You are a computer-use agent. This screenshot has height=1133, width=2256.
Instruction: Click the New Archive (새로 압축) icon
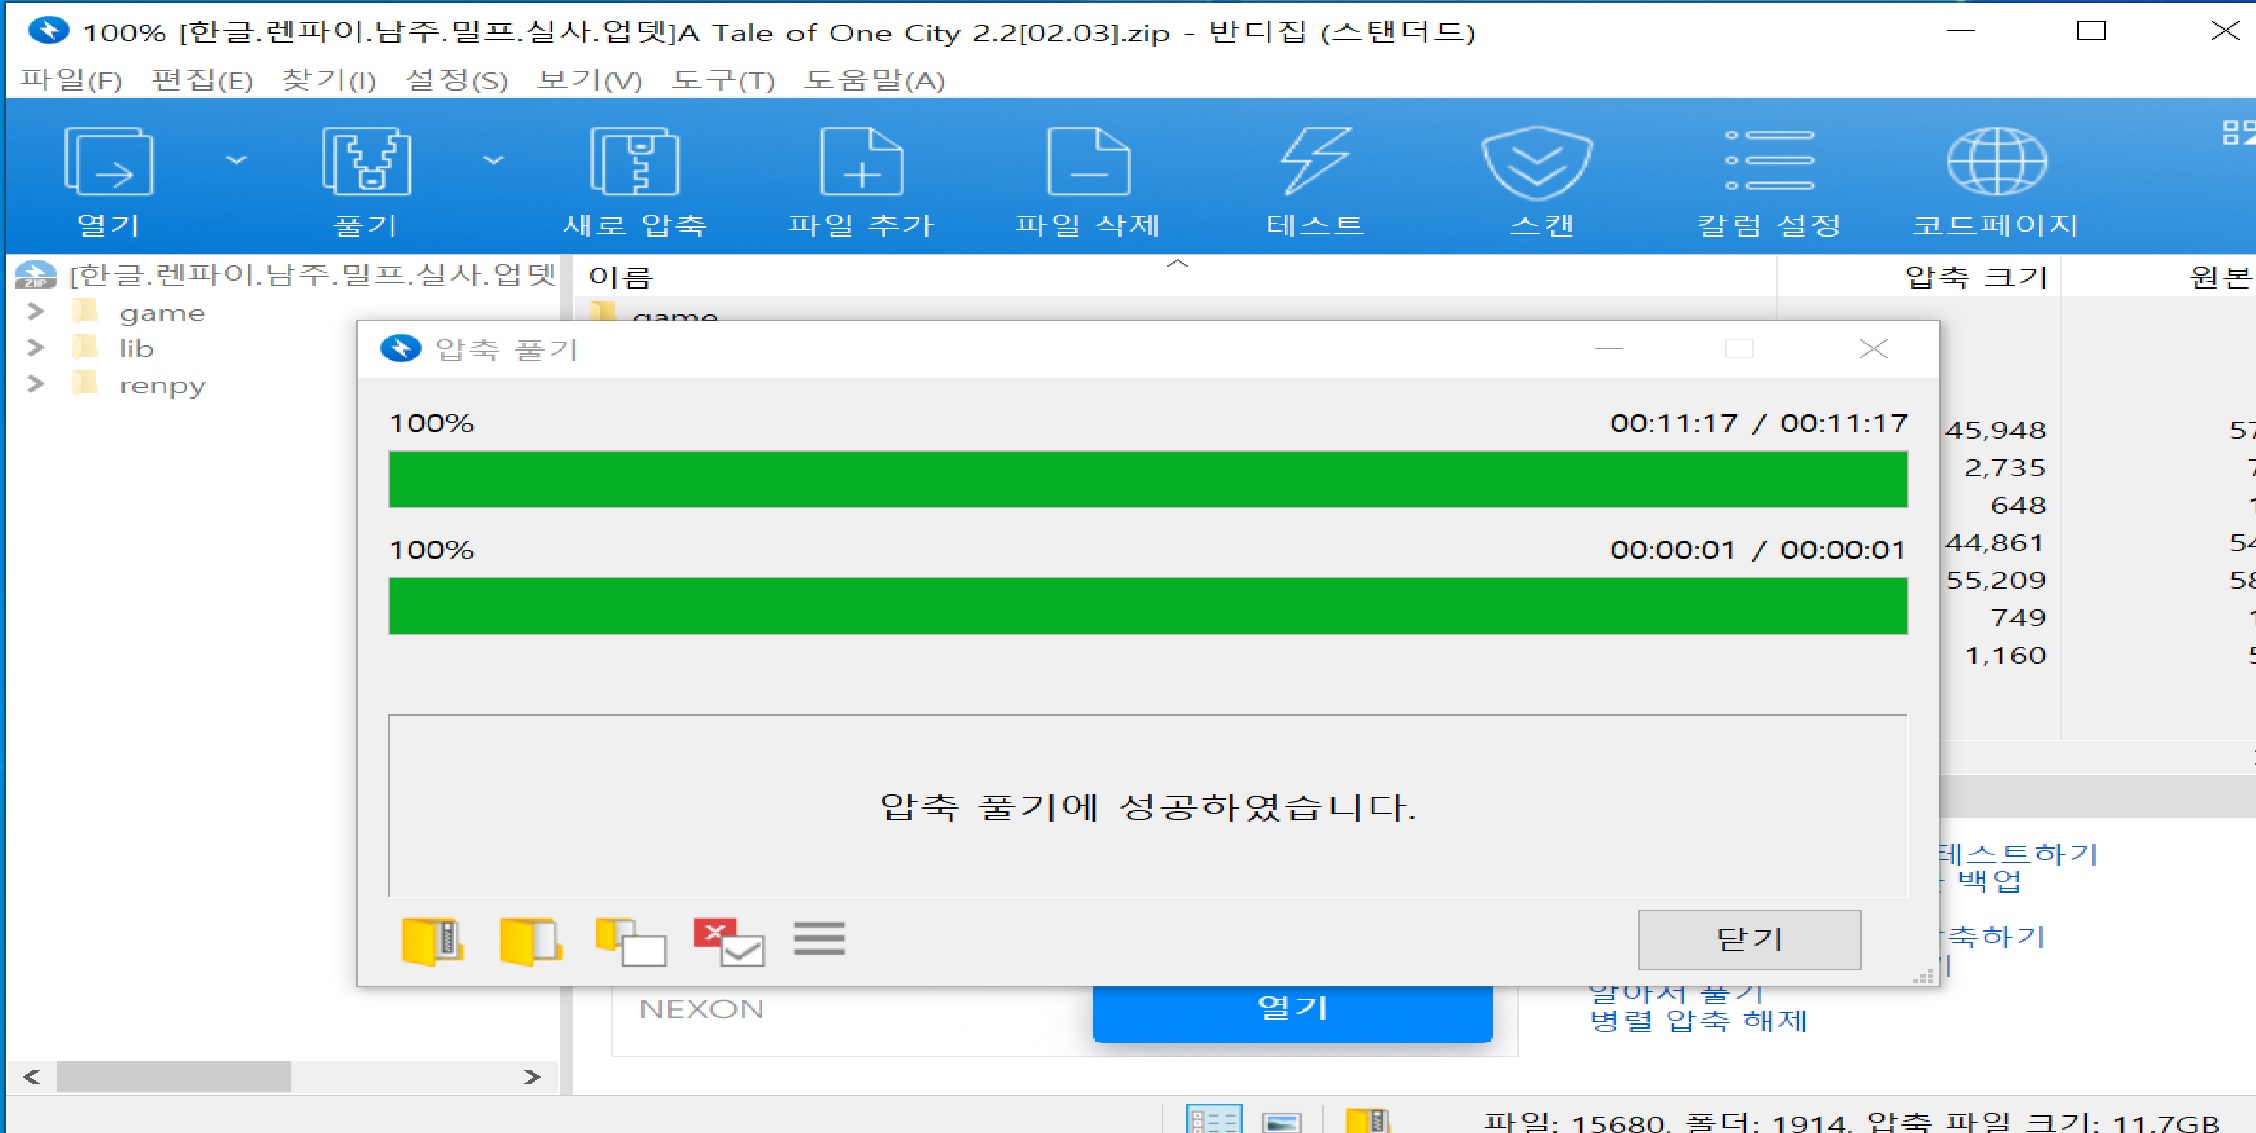634,162
